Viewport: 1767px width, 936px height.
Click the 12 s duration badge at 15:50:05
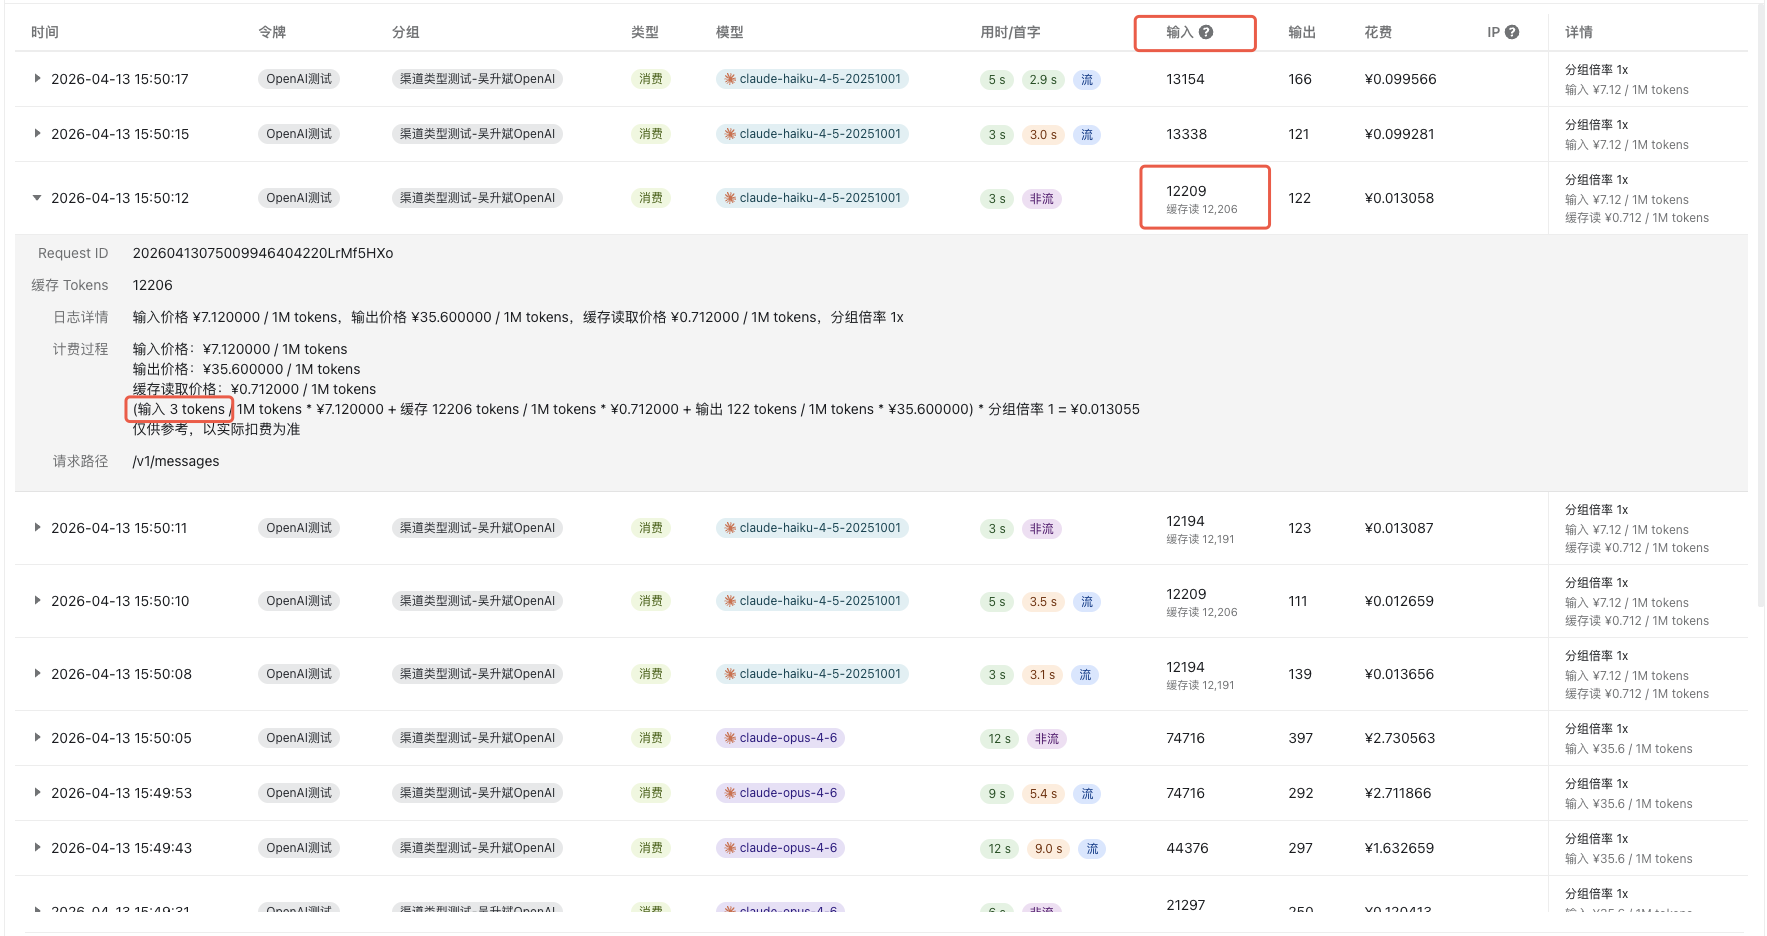pyautogui.click(x=999, y=738)
